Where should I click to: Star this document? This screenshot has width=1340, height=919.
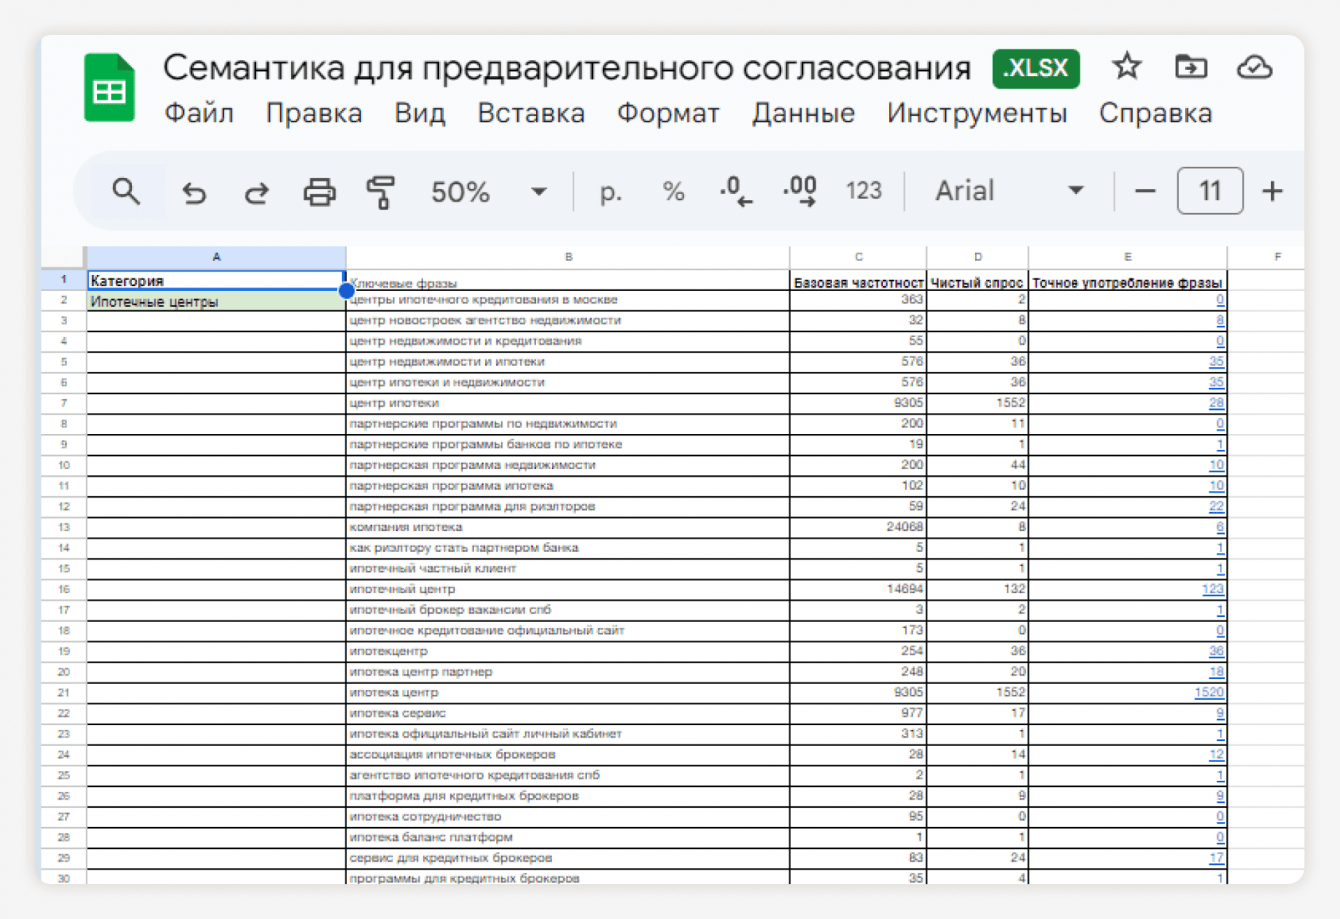tap(1127, 67)
